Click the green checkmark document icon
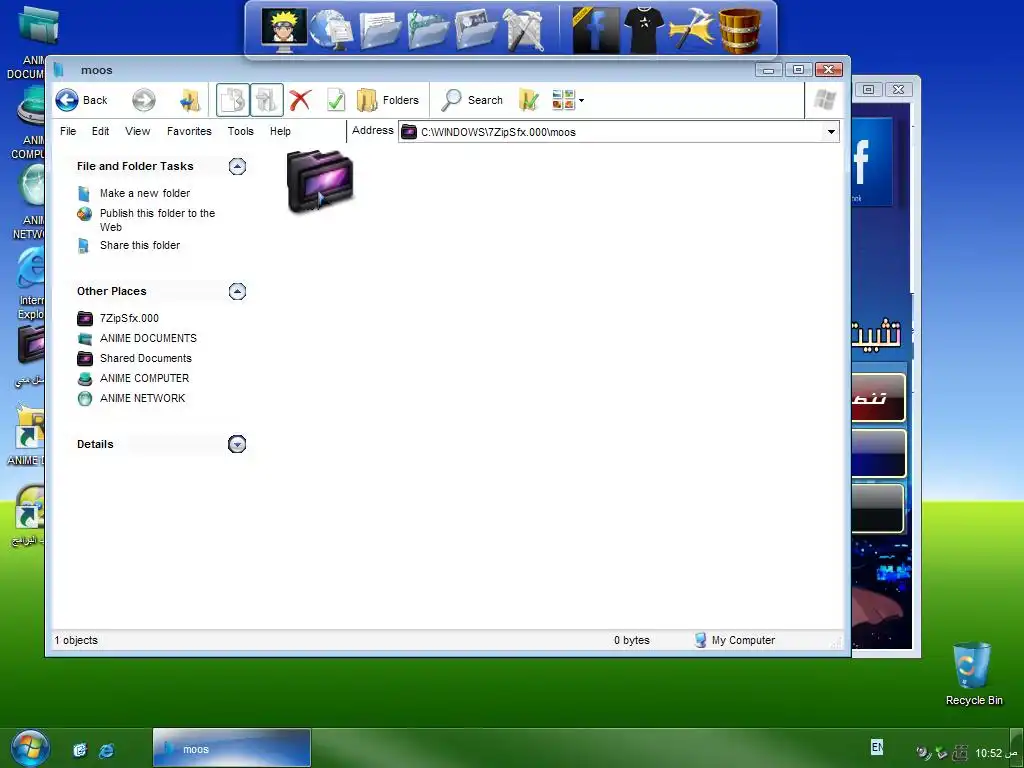This screenshot has width=1024, height=768. tap(336, 100)
